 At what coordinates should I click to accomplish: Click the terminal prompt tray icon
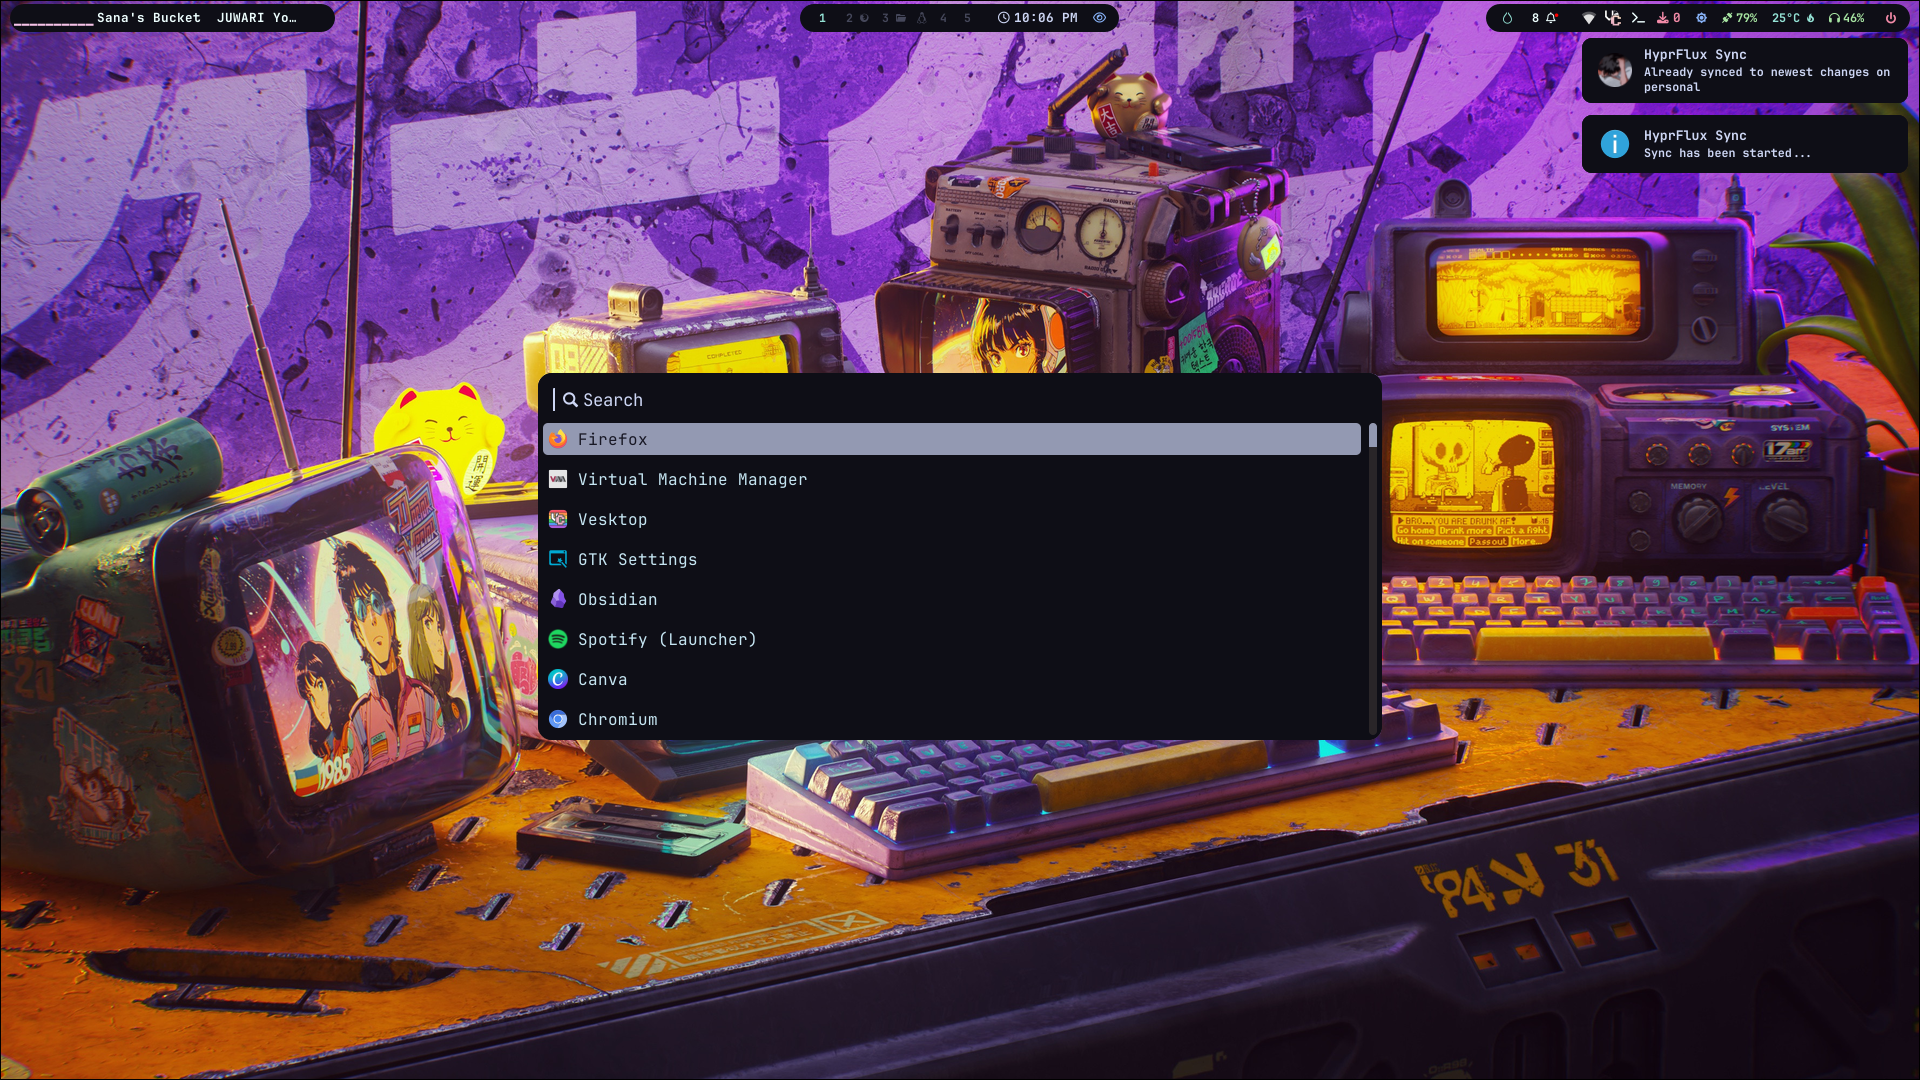[x=1638, y=18]
